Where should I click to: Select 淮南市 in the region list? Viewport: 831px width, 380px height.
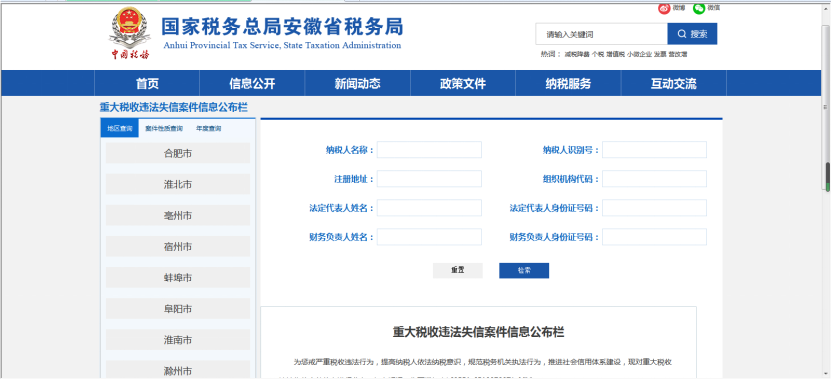pos(178,339)
